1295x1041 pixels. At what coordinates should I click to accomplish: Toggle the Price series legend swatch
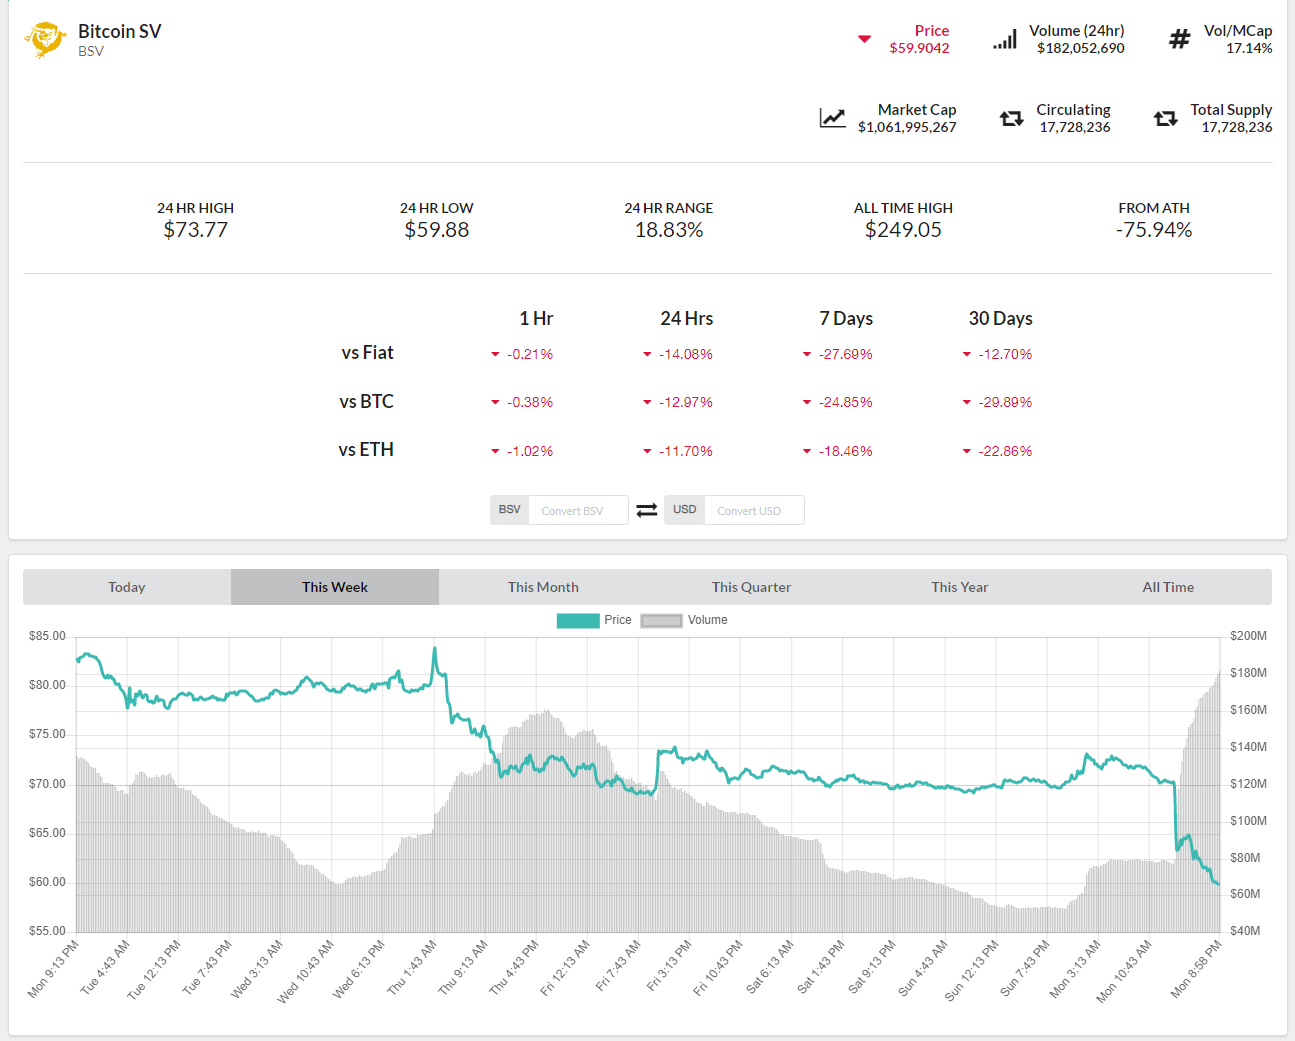[578, 620]
